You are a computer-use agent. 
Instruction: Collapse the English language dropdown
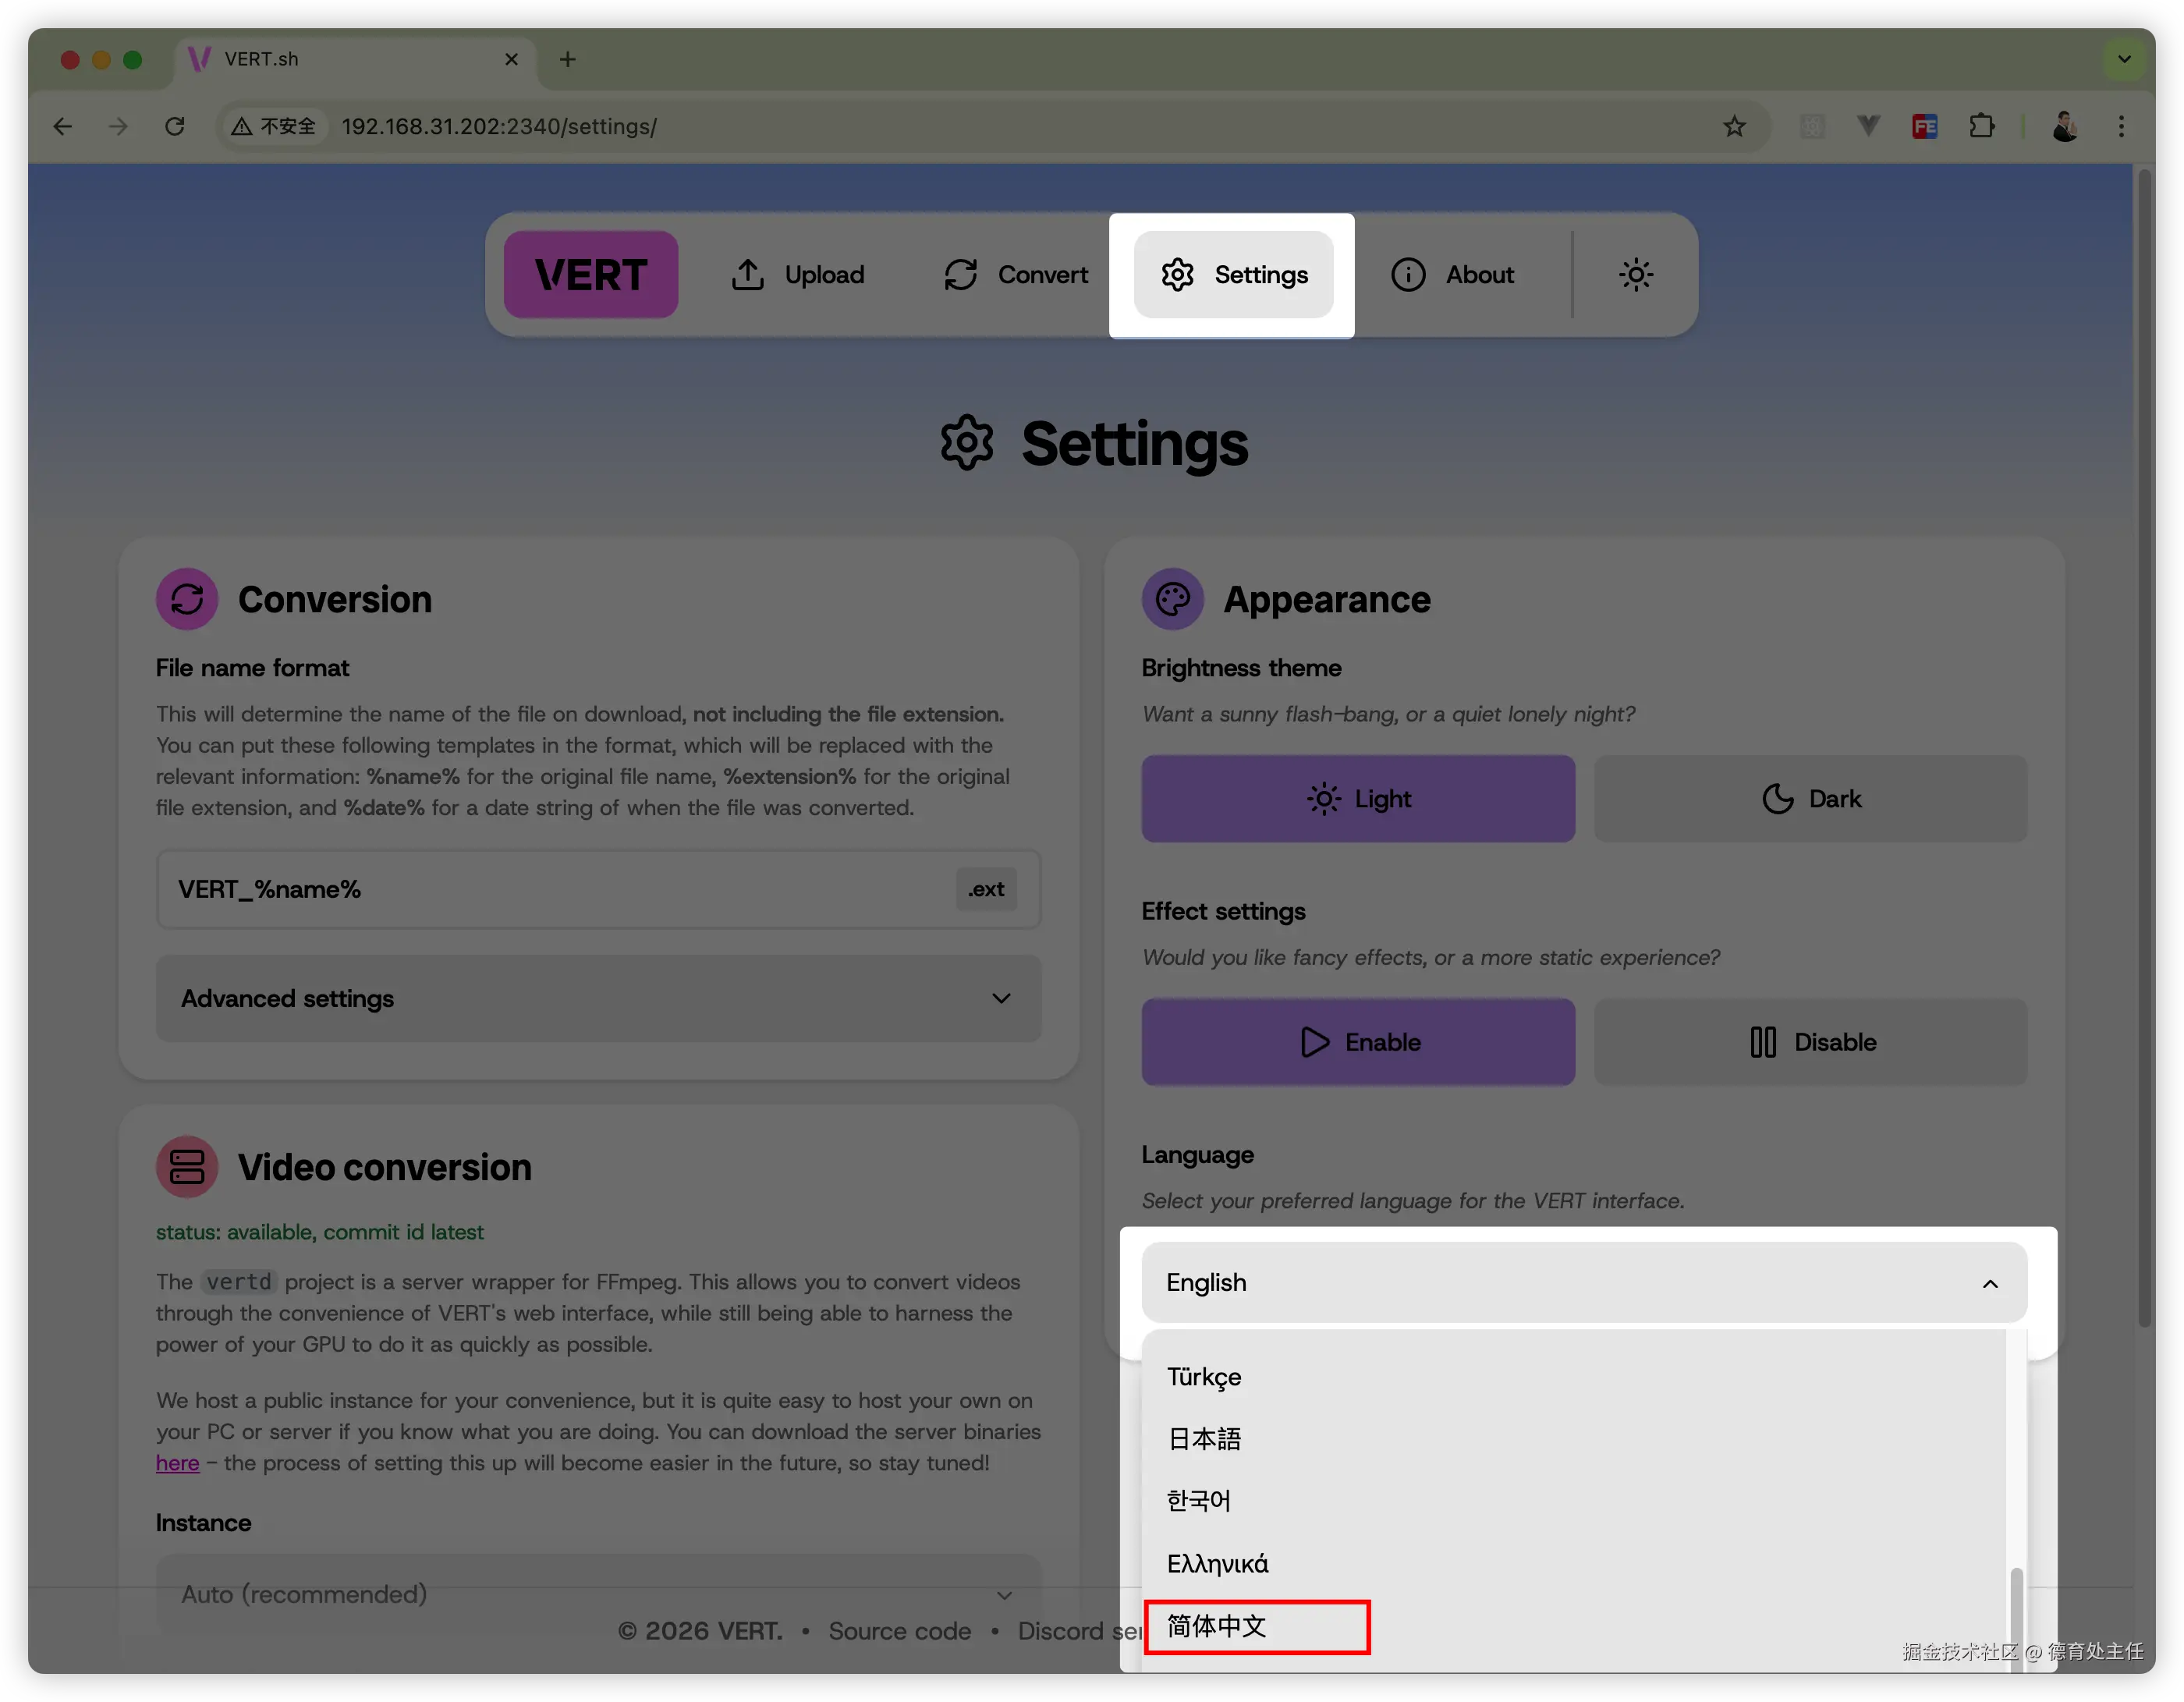(1584, 1283)
